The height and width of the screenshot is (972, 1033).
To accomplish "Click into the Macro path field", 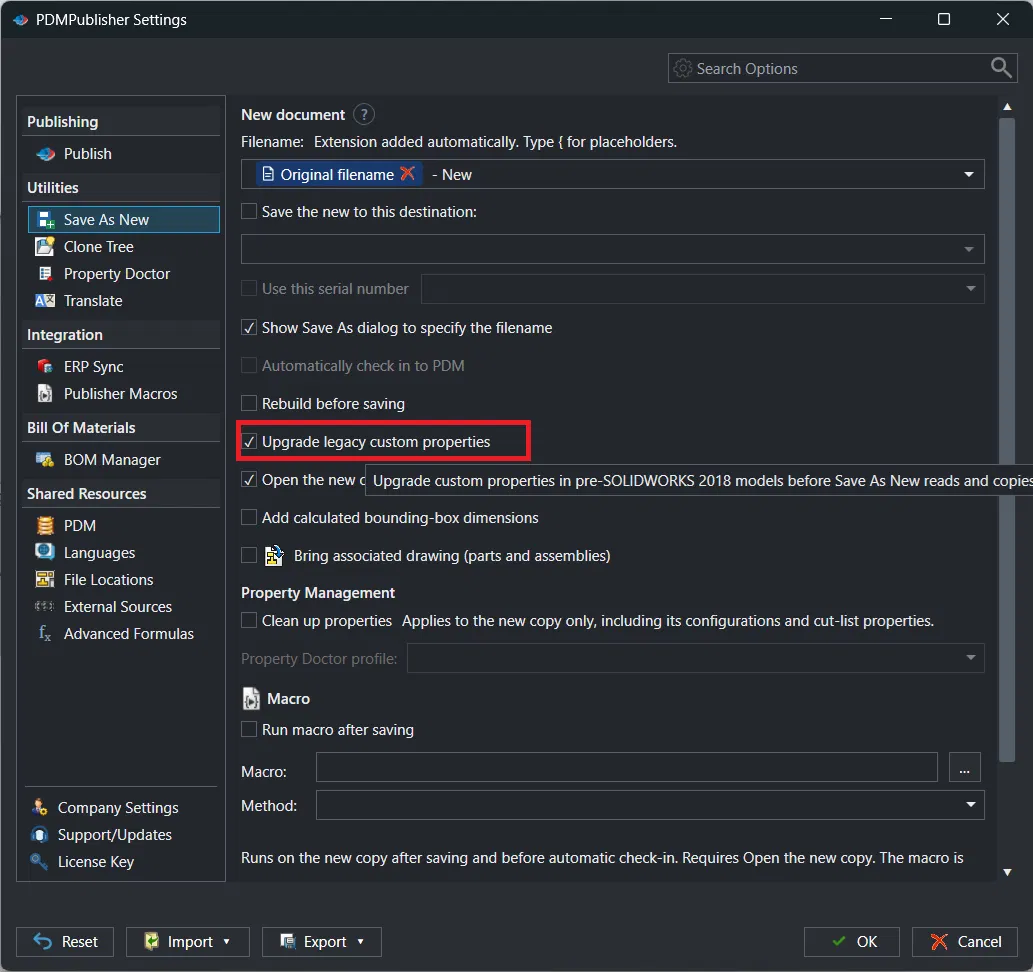I will (x=627, y=767).
